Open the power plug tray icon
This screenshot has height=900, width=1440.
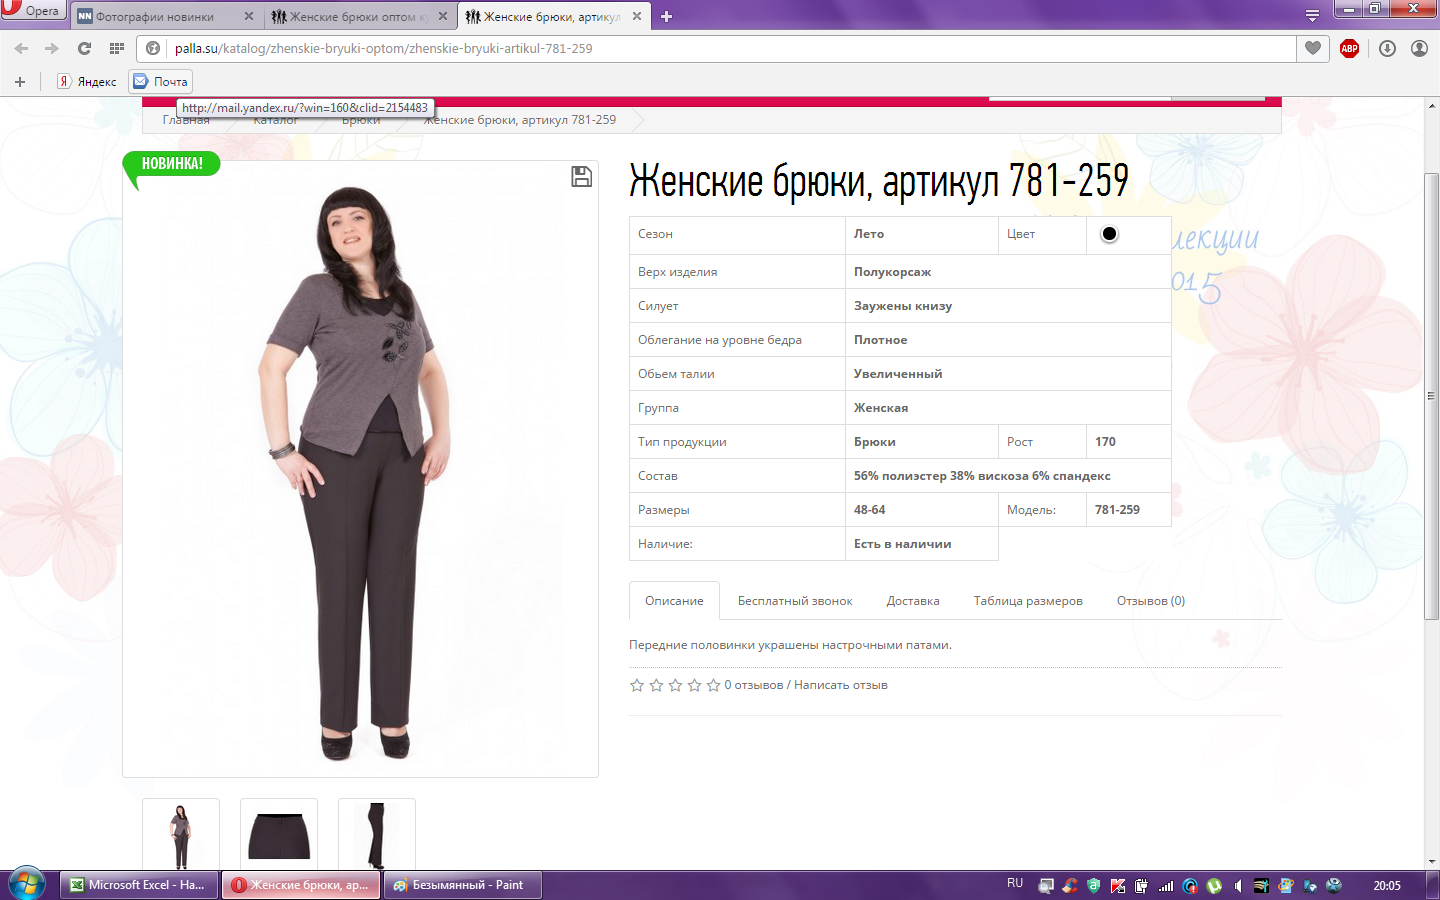1142,886
